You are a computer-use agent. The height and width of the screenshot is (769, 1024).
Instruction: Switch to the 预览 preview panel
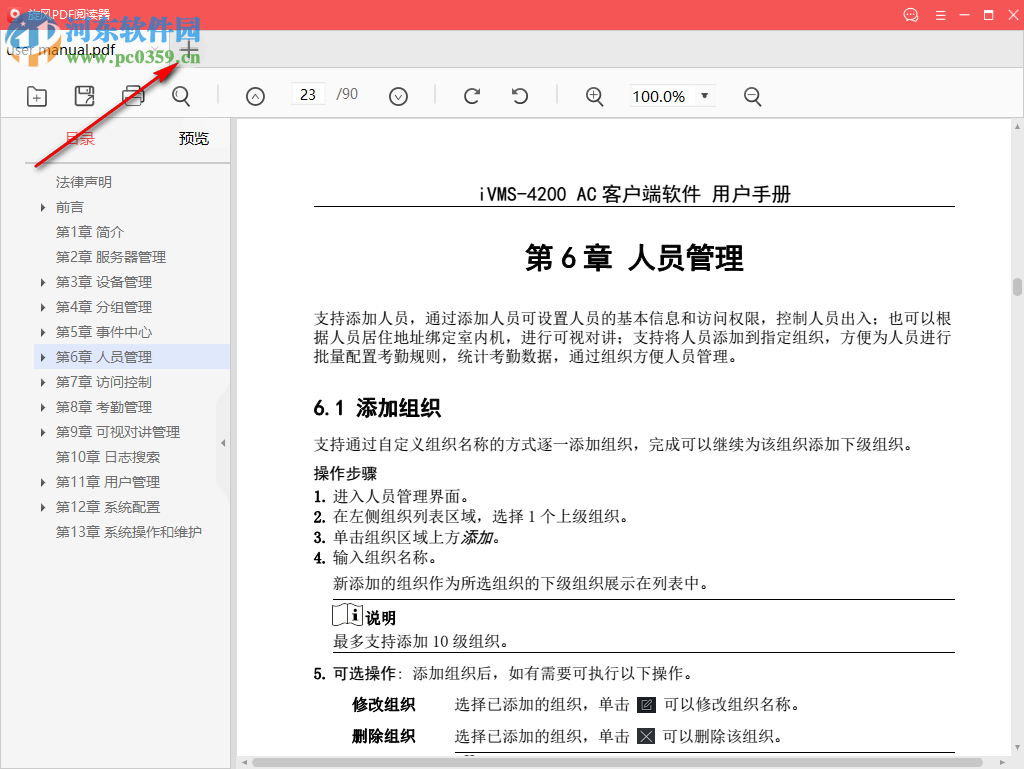pyautogui.click(x=193, y=139)
